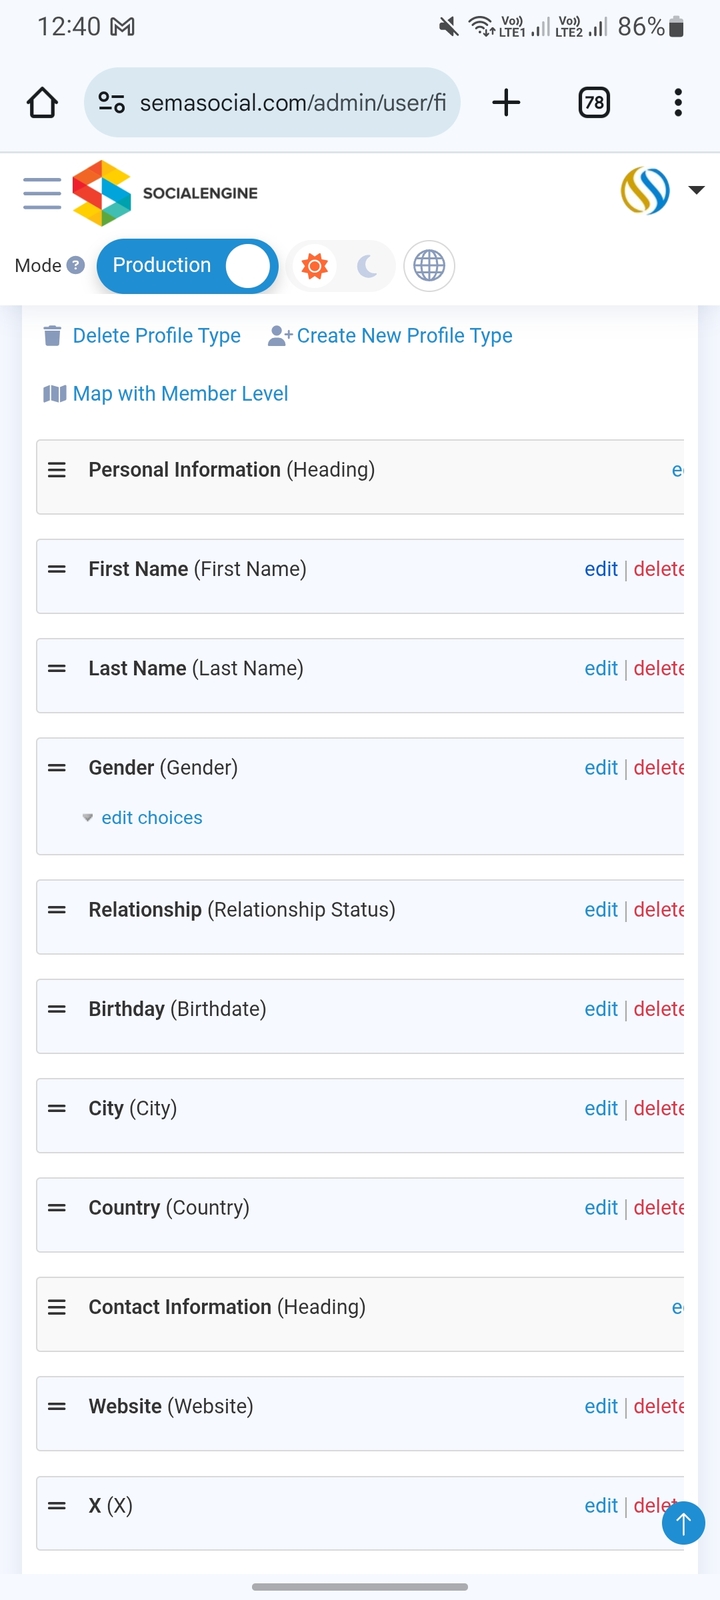Click the Mode help question icon
The height and width of the screenshot is (1600, 720).
pyautogui.click(x=76, y=266)
